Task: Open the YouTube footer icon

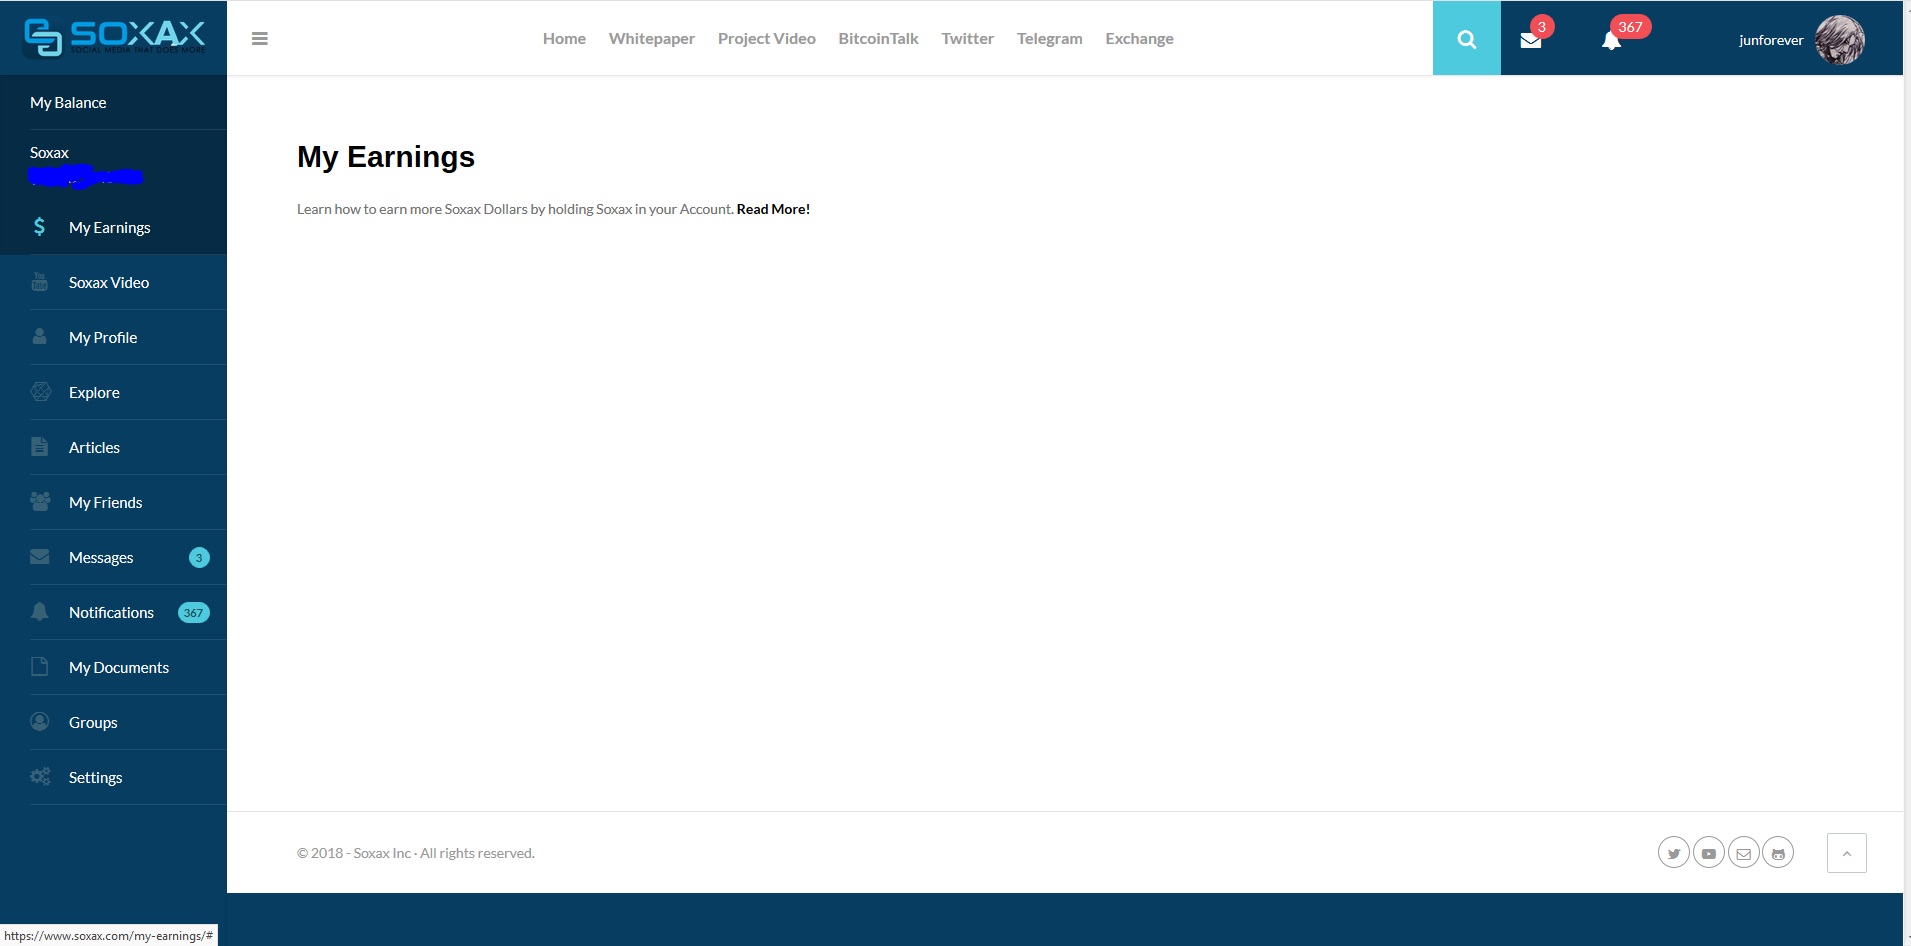Action: click(x=1709, y=853)
